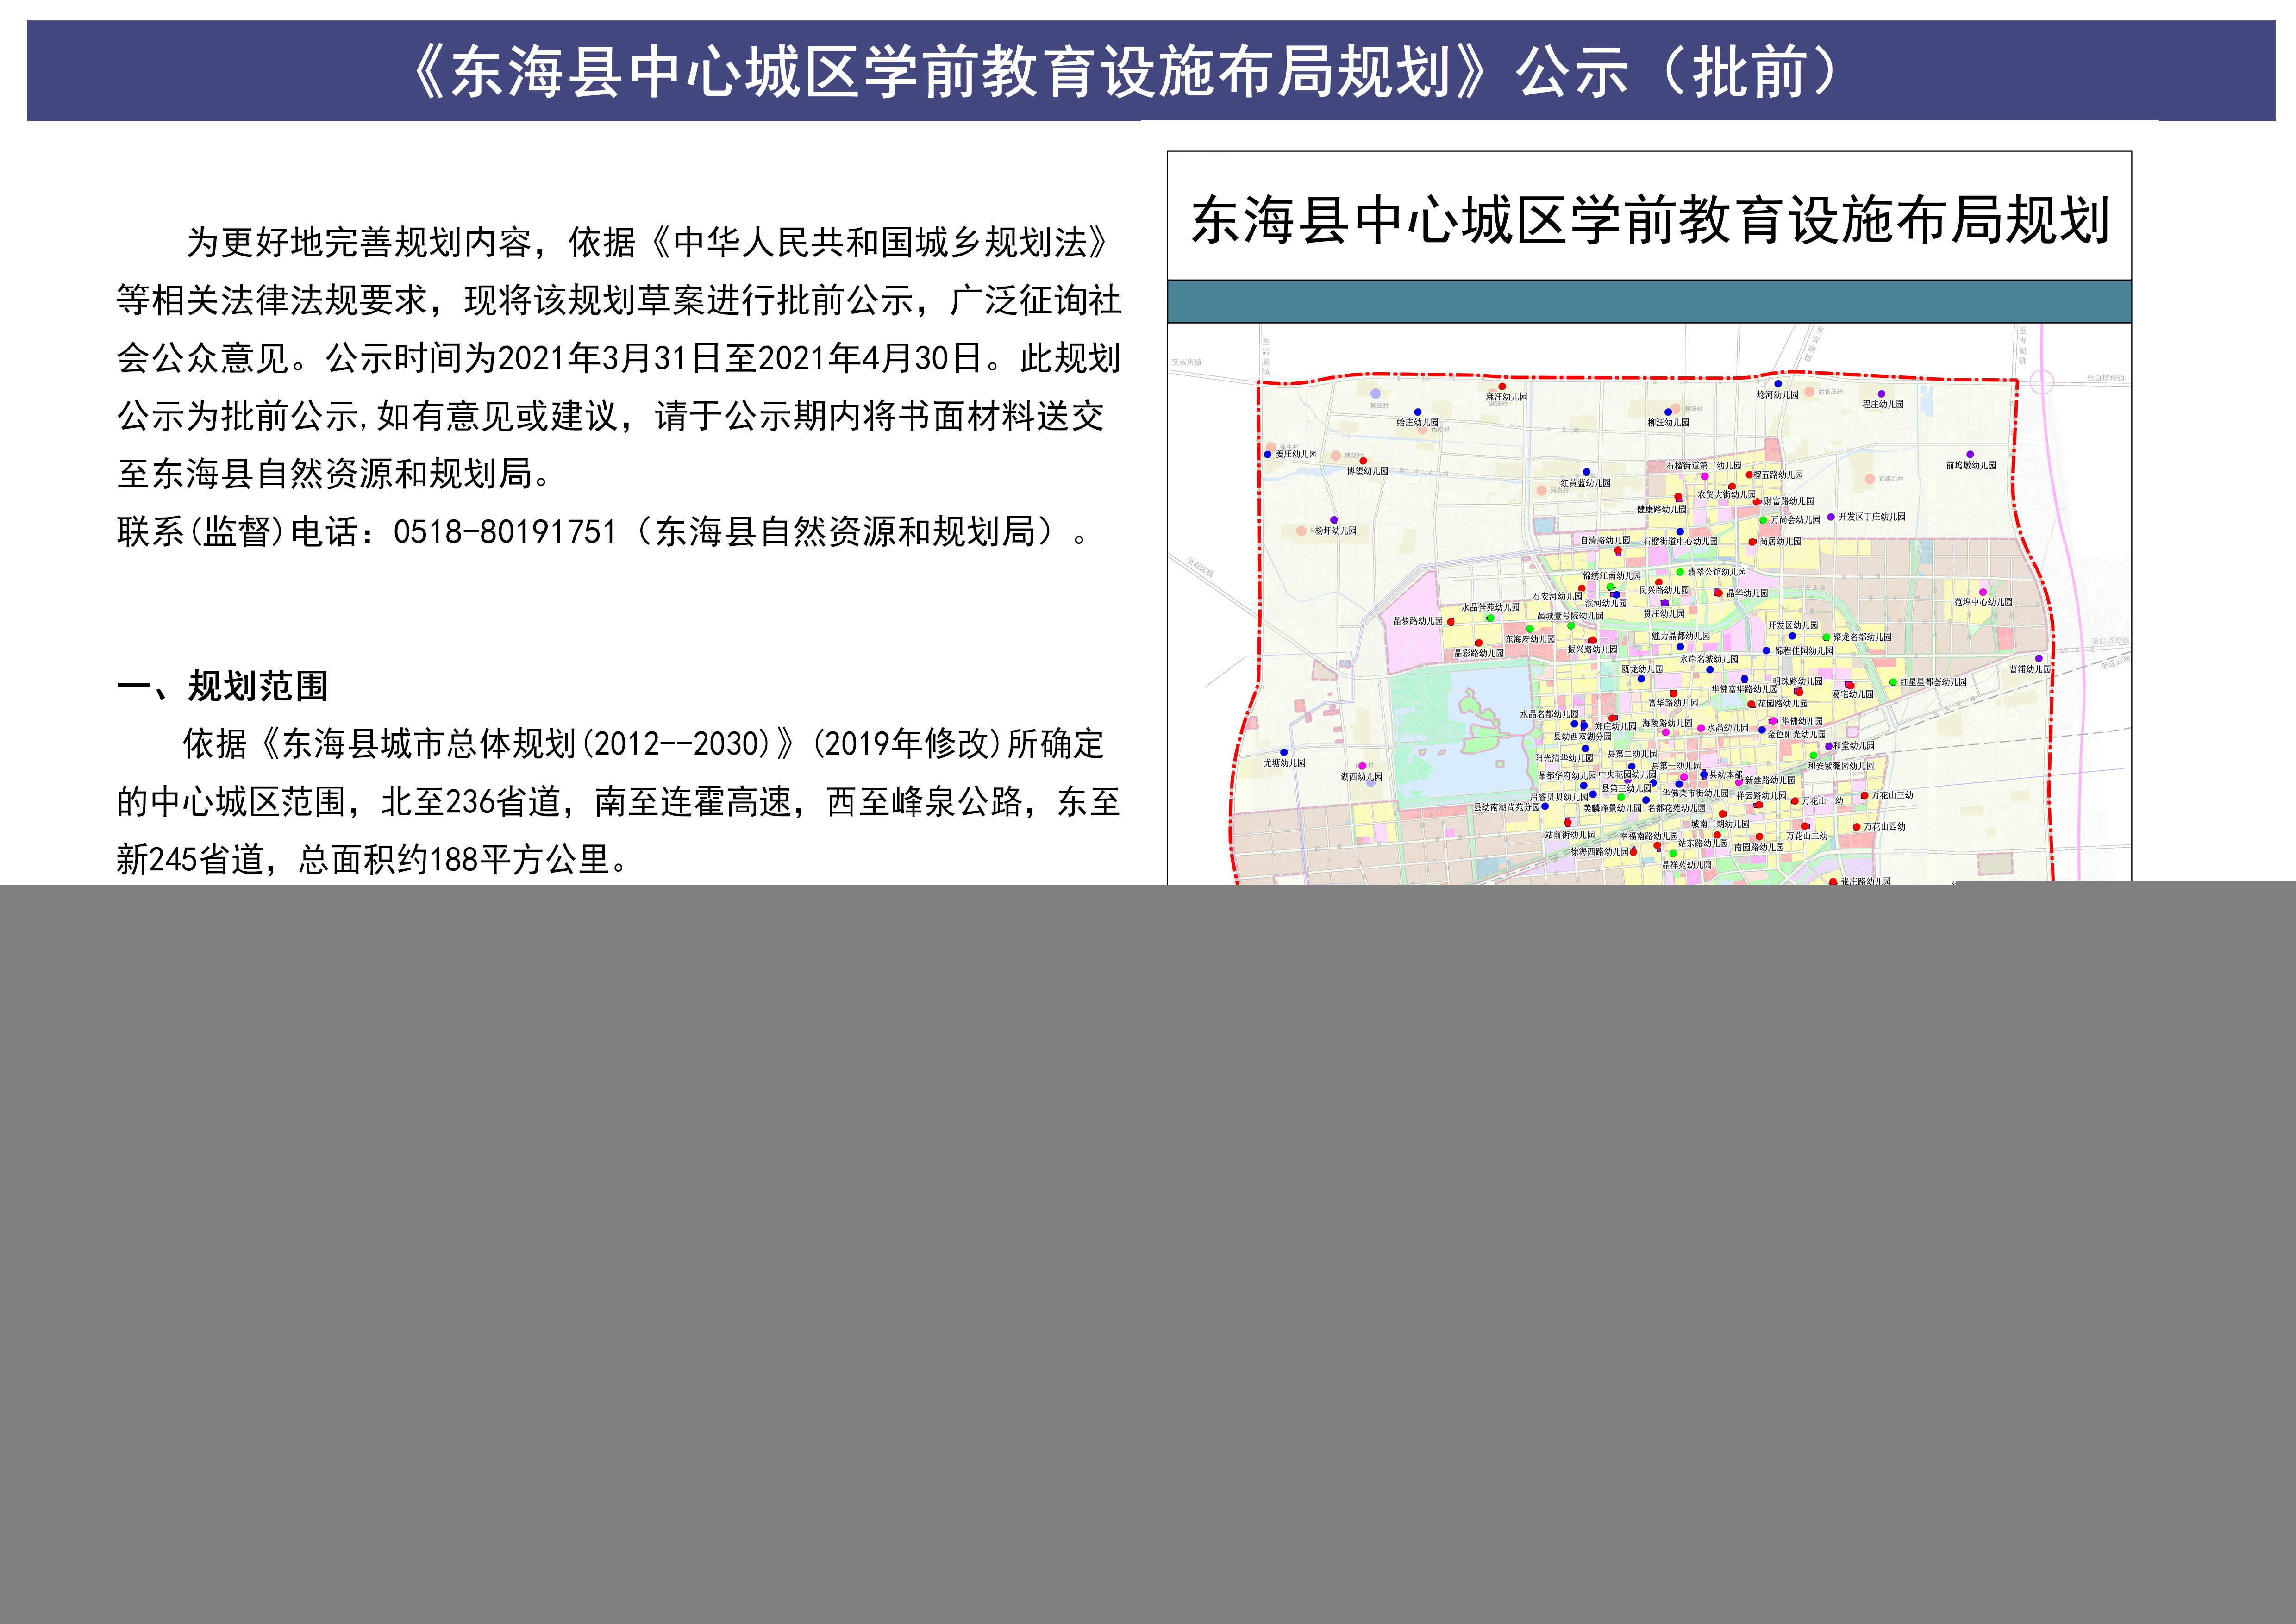Click the 张庄路幼儿园 map label
This screenshot has height=1624, width=2296.
[1866, 881]
